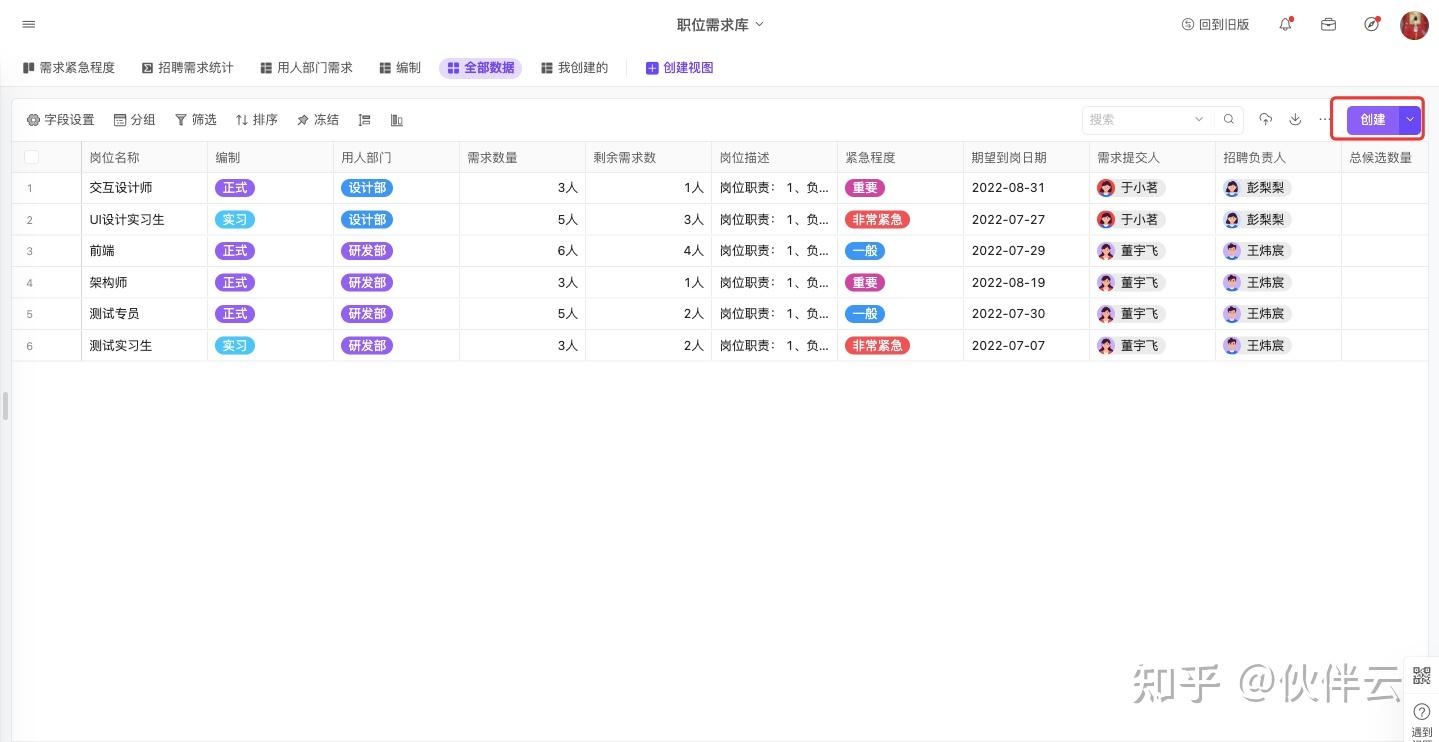Image resolution: width=1439 pixels, height=742 pixels.
Task: Click the 搜索 search input field
Action: [1138, 120]
